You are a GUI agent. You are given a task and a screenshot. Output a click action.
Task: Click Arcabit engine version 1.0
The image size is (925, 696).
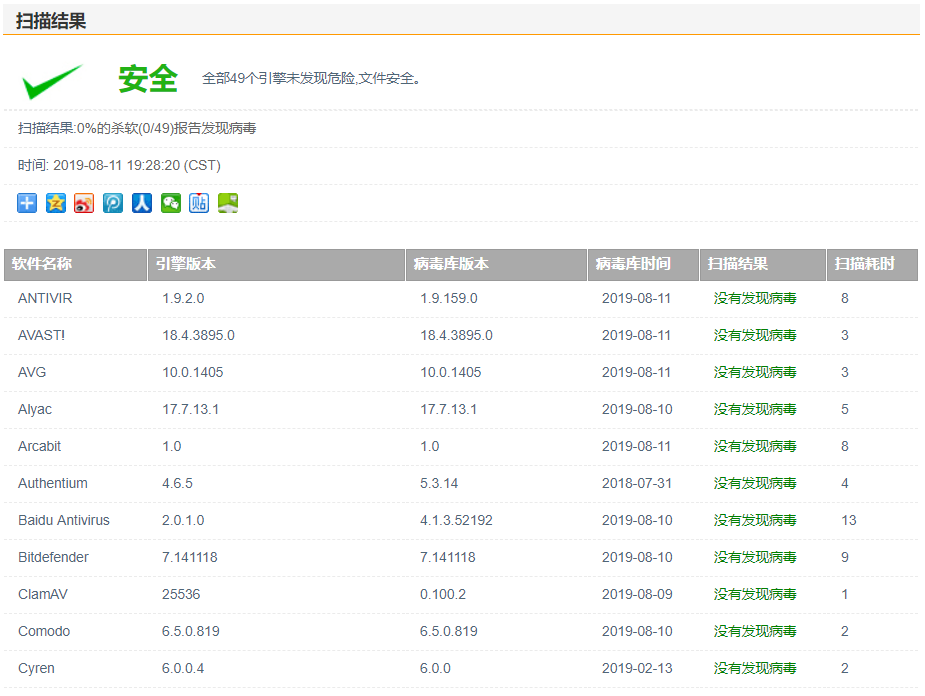coord(172,447)
